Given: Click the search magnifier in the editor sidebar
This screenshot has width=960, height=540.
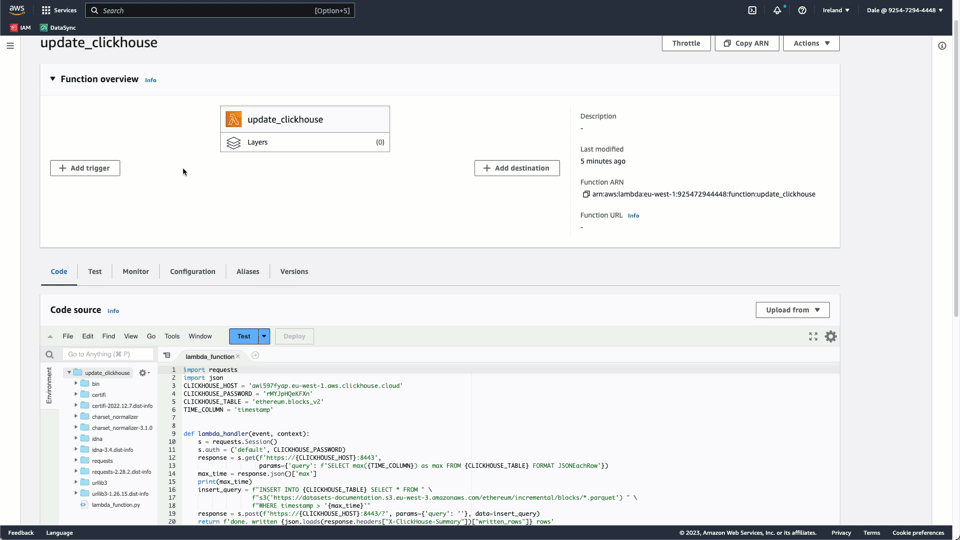Looking at the screenshot, I should tap(49, 354).
